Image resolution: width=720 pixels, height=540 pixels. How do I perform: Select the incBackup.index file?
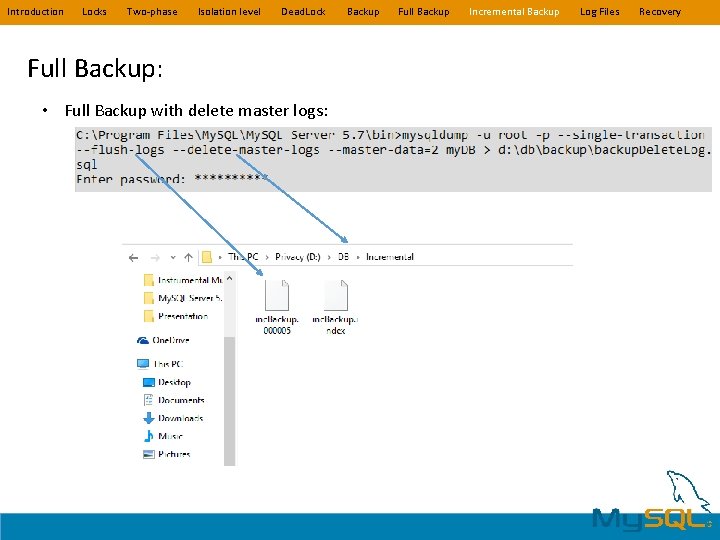coord(336,307)
